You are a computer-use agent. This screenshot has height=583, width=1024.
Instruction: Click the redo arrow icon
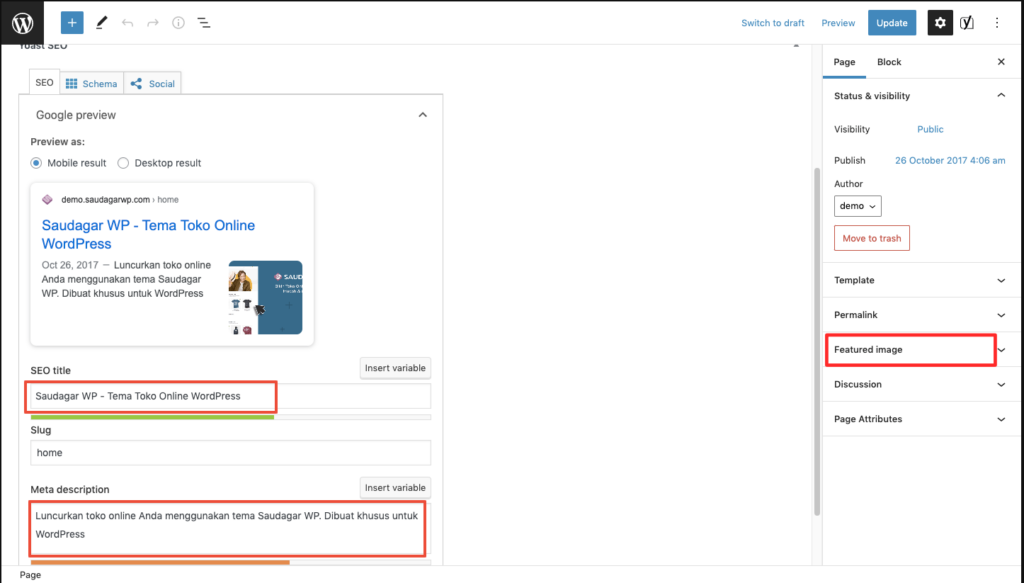[x=153, y=23]
